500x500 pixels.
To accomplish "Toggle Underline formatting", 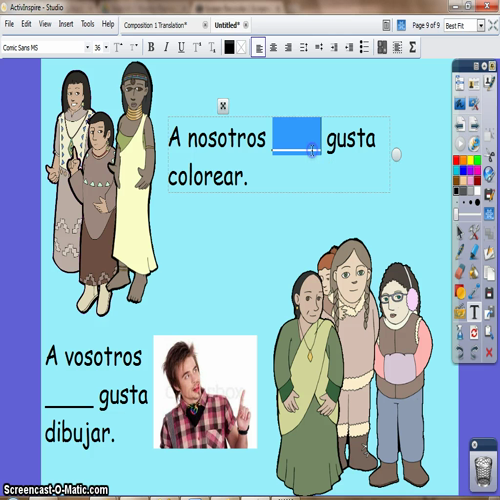I will [181, 47].
